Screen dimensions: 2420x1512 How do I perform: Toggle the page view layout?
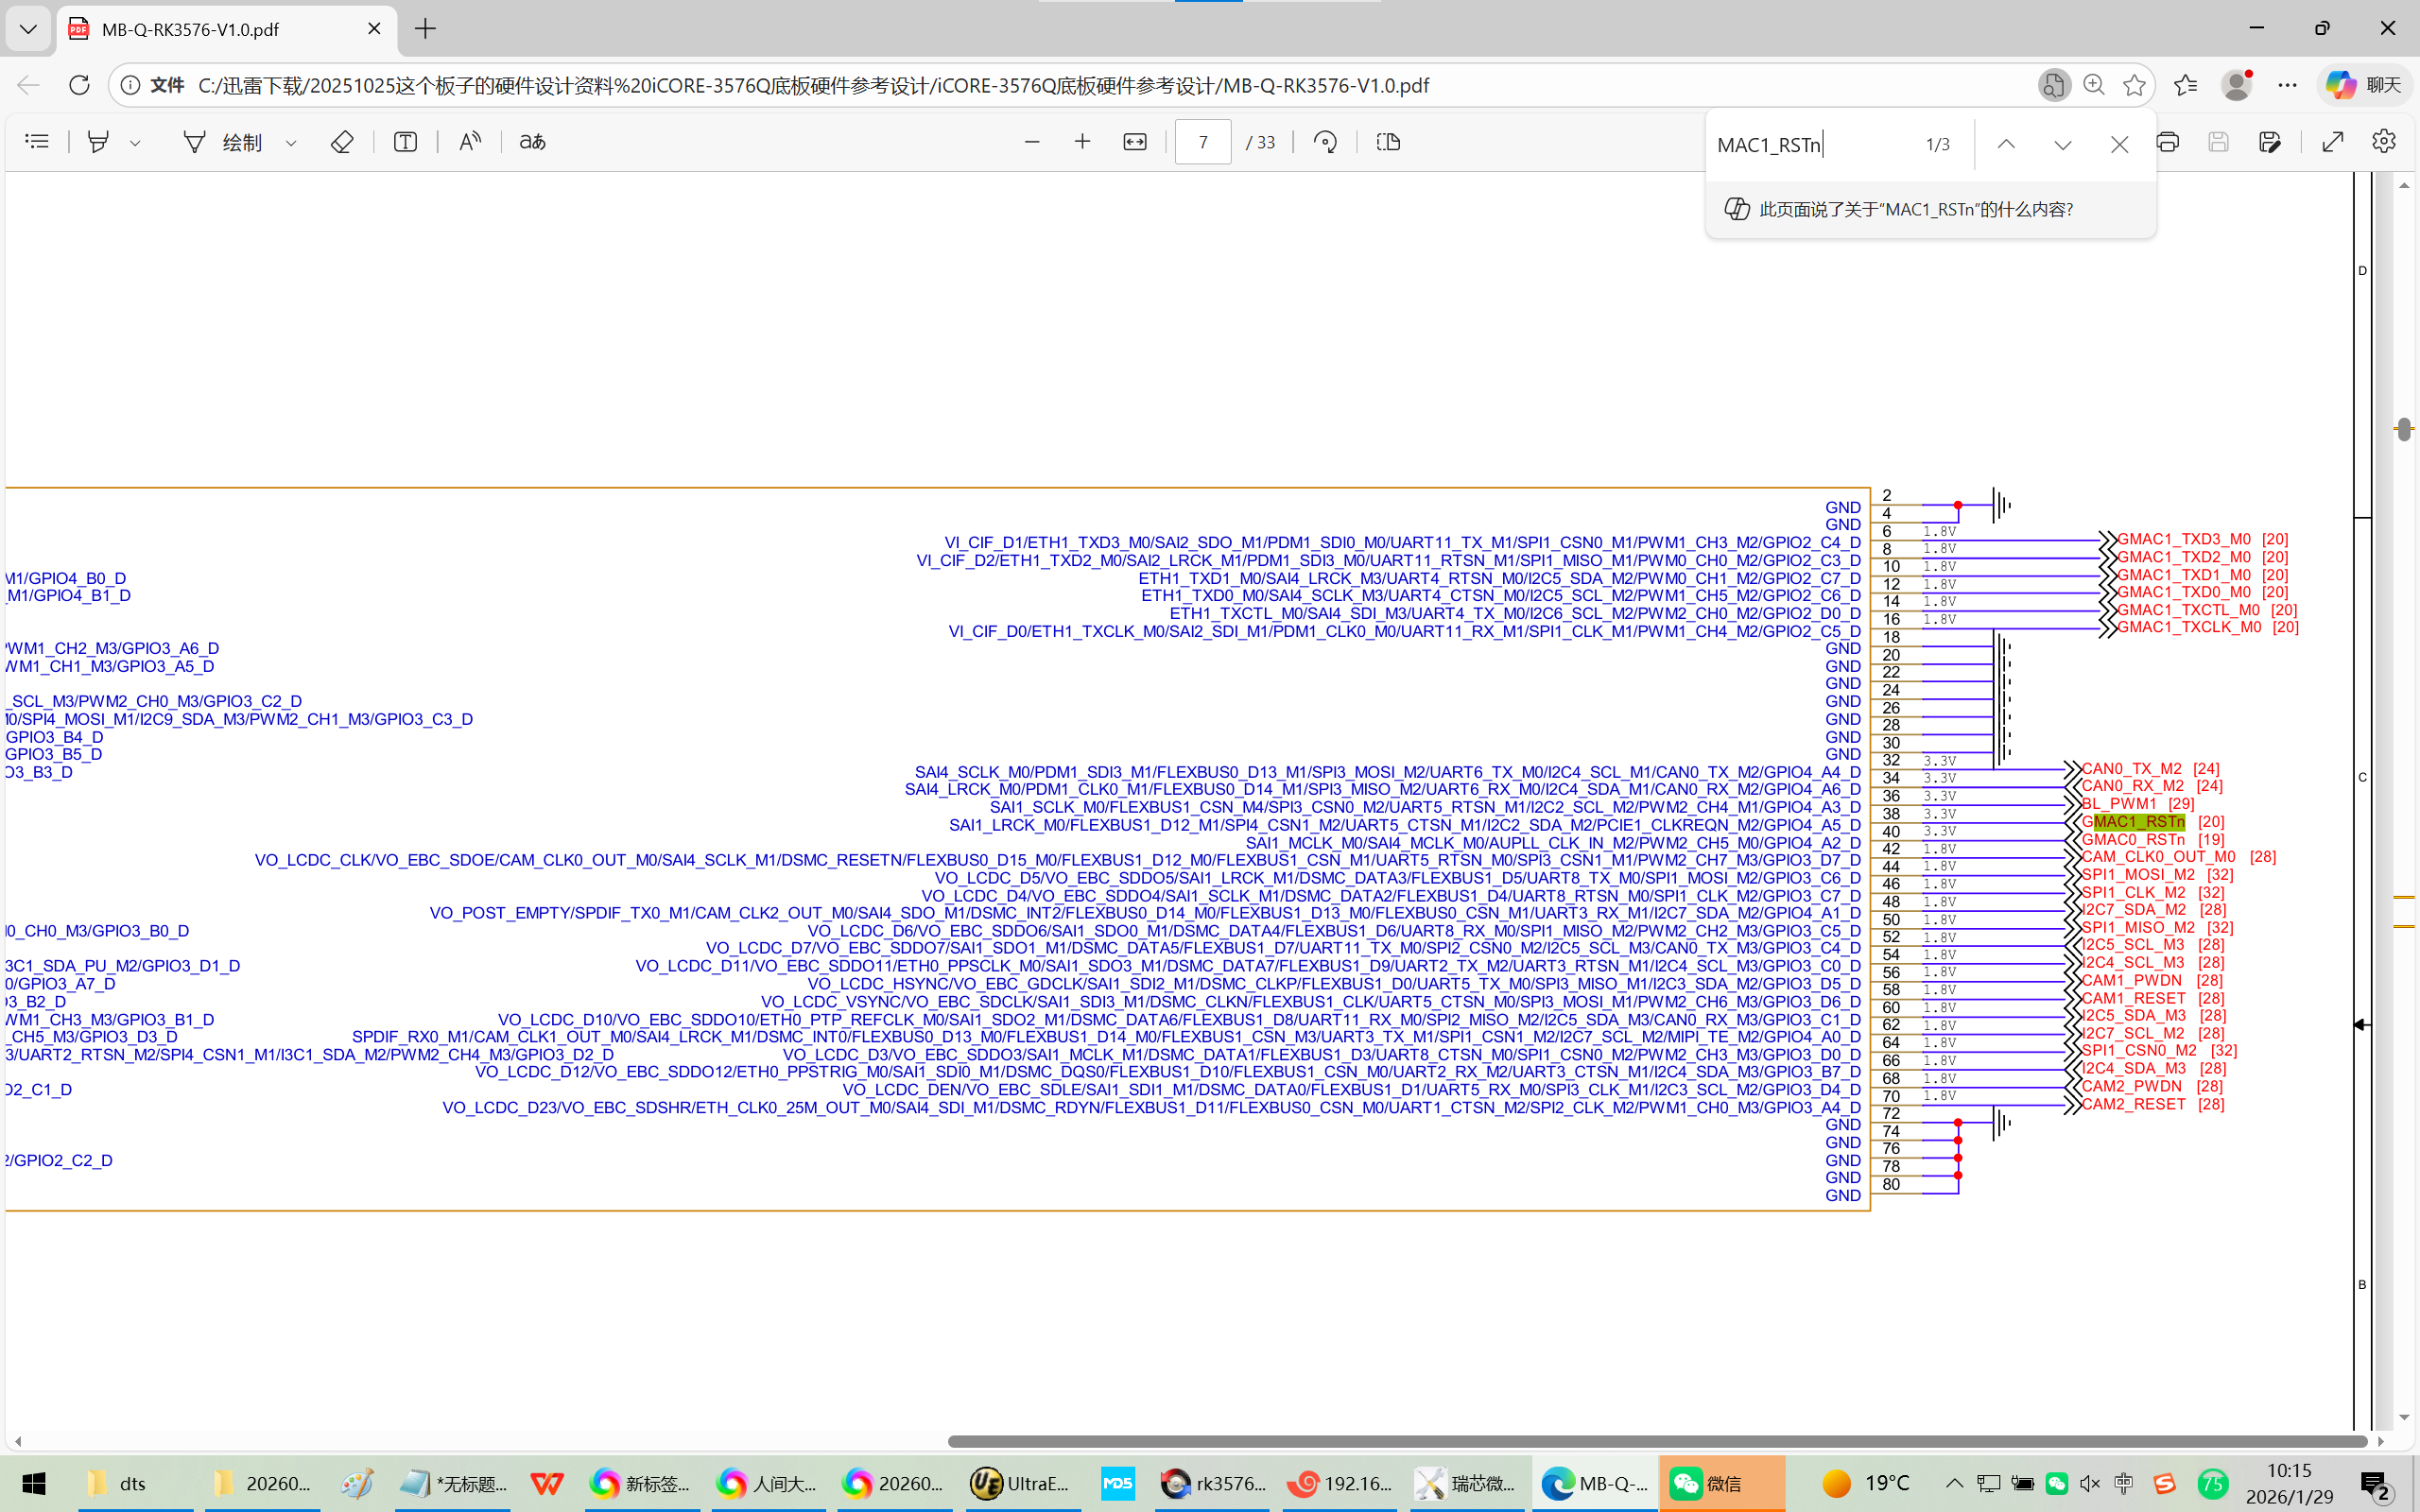tap(1388, 142)
